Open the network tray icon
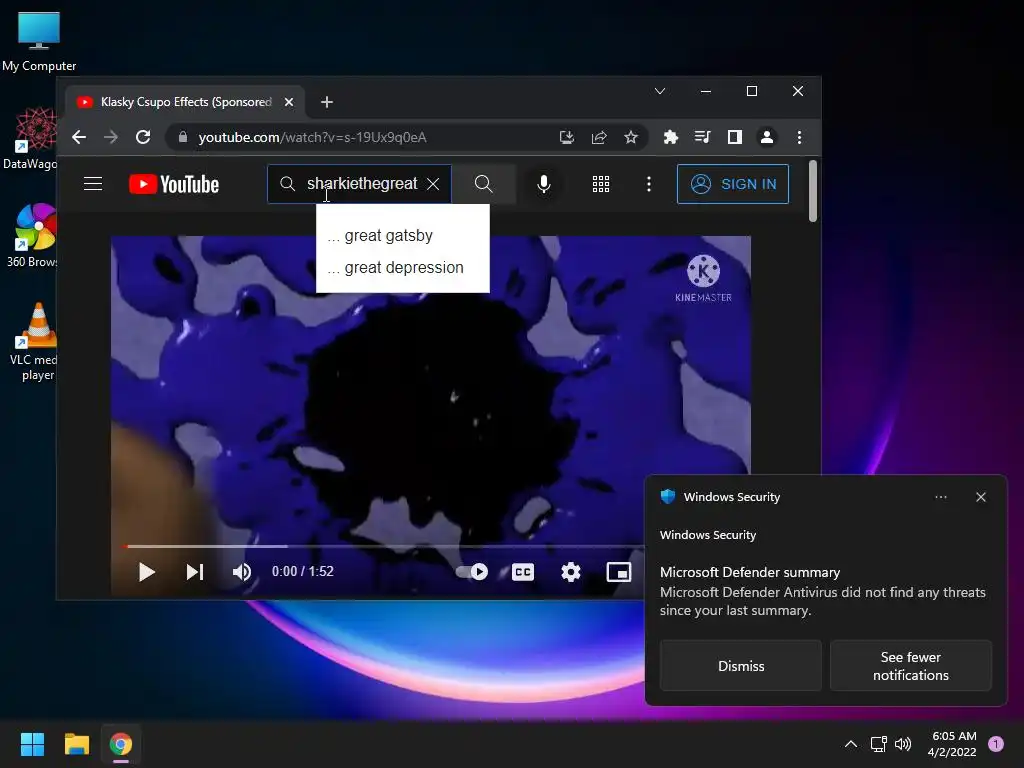Viewport: 1024px width, 768px height. point(878,744)
